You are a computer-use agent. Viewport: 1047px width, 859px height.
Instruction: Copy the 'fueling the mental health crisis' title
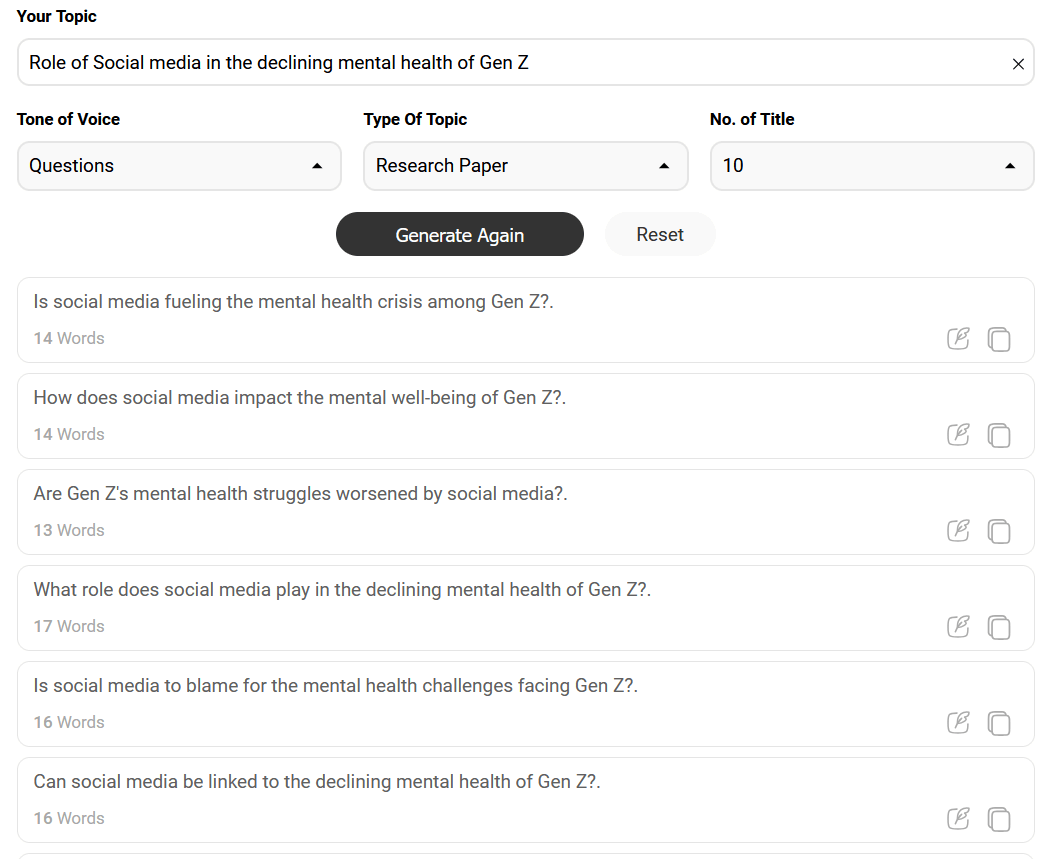(x=999, y=339)
